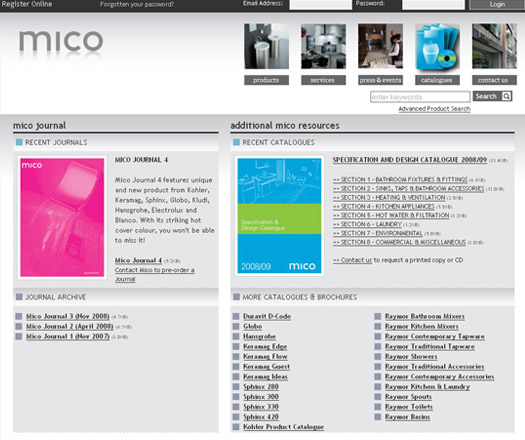The image size is (525, 440).
Task: Open the products image thumbnail
Action: point(267,46)
